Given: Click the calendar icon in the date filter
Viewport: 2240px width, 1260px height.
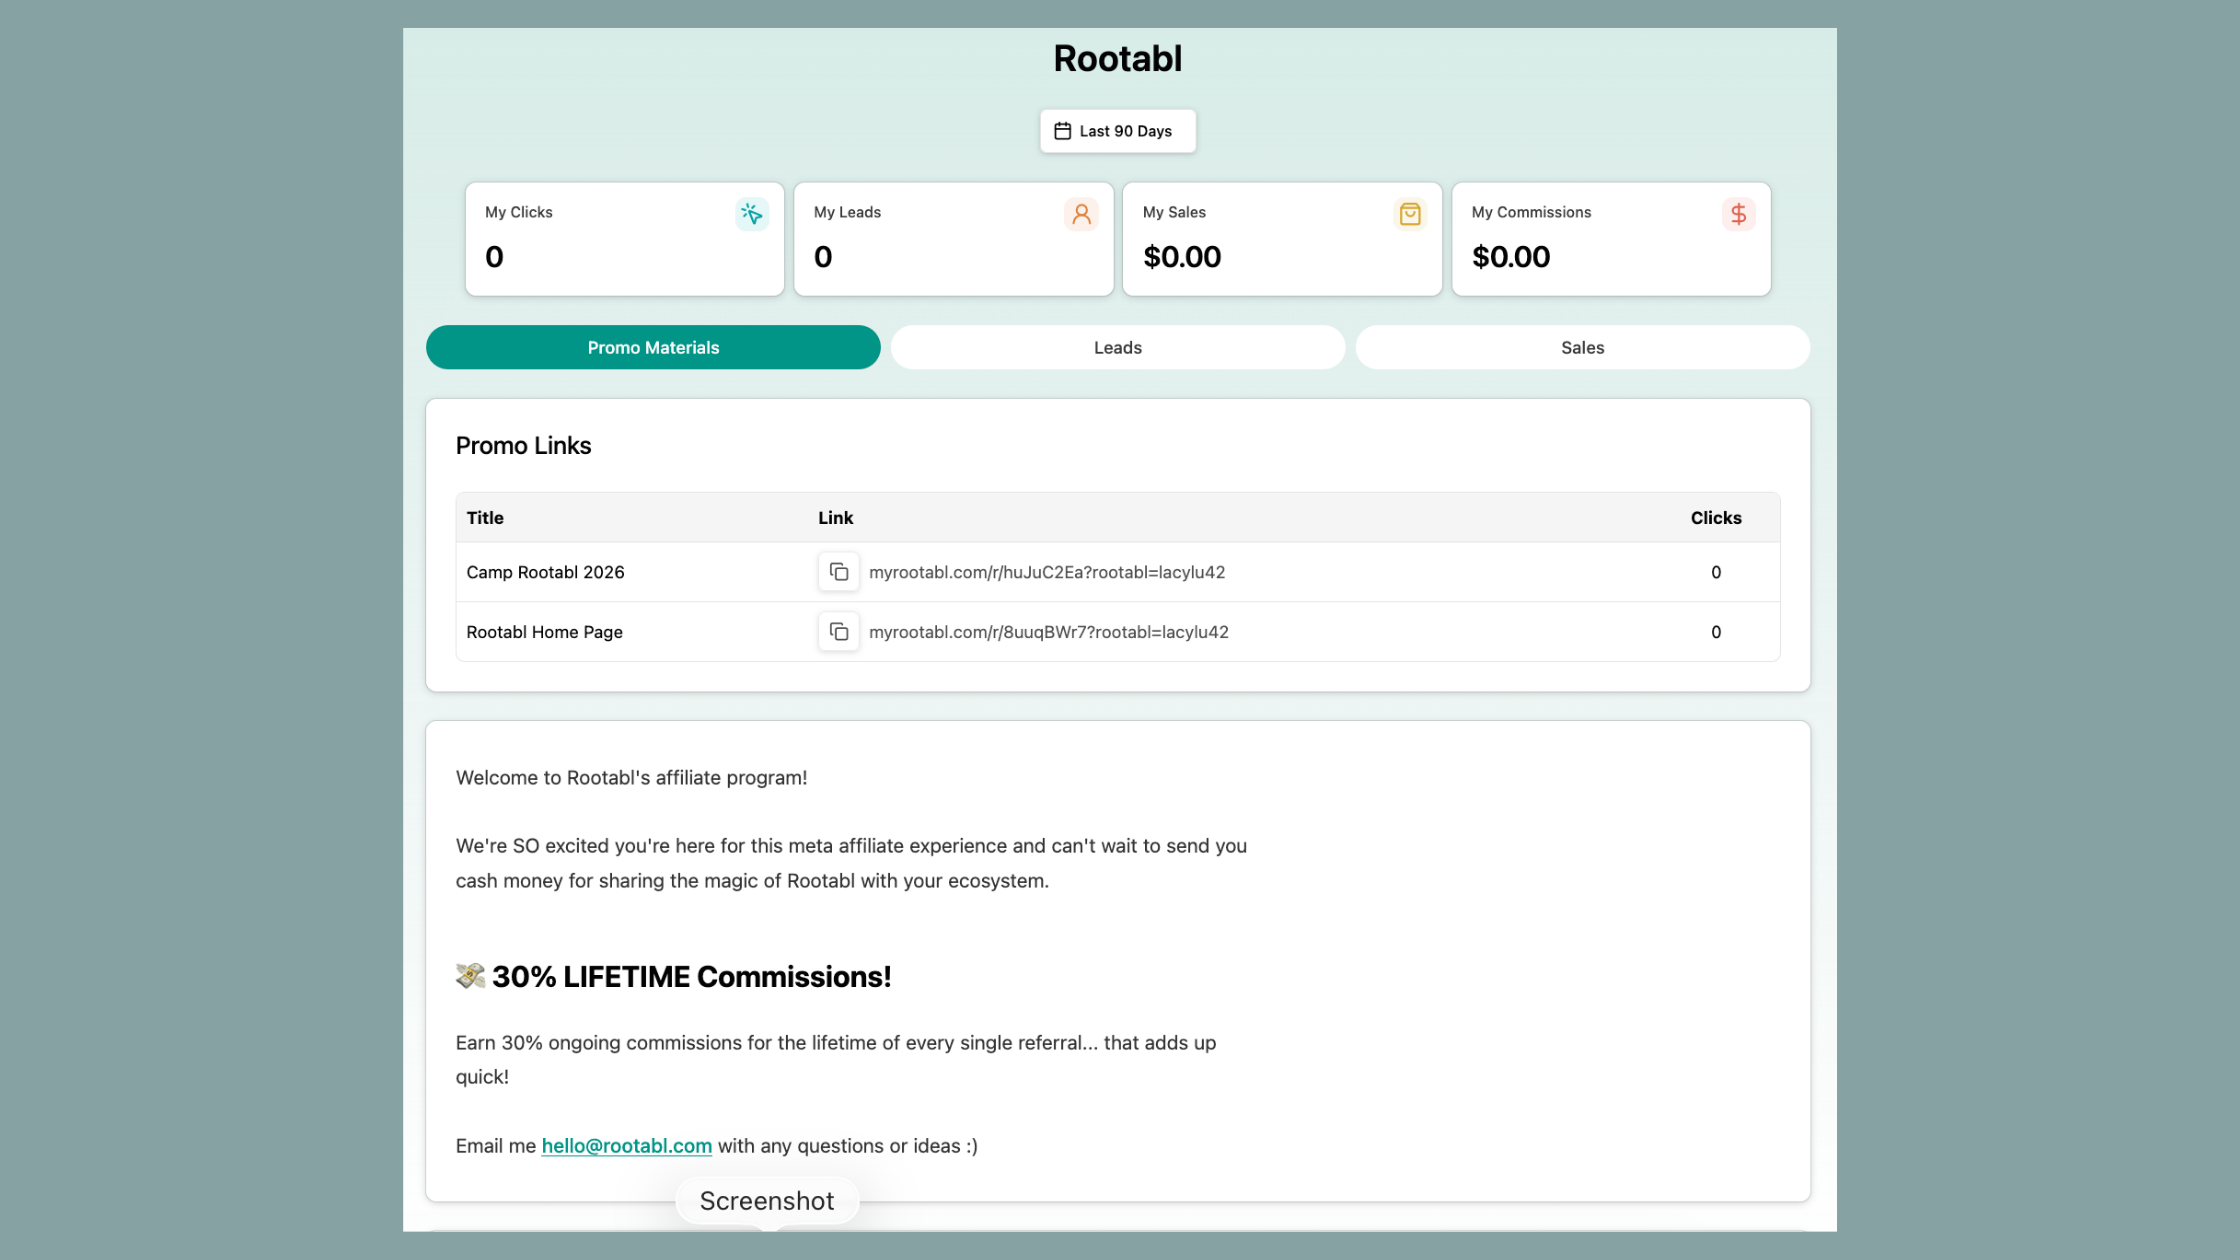Looking at the screenshot, I should pyautogui.click(x=1062, y=130).
